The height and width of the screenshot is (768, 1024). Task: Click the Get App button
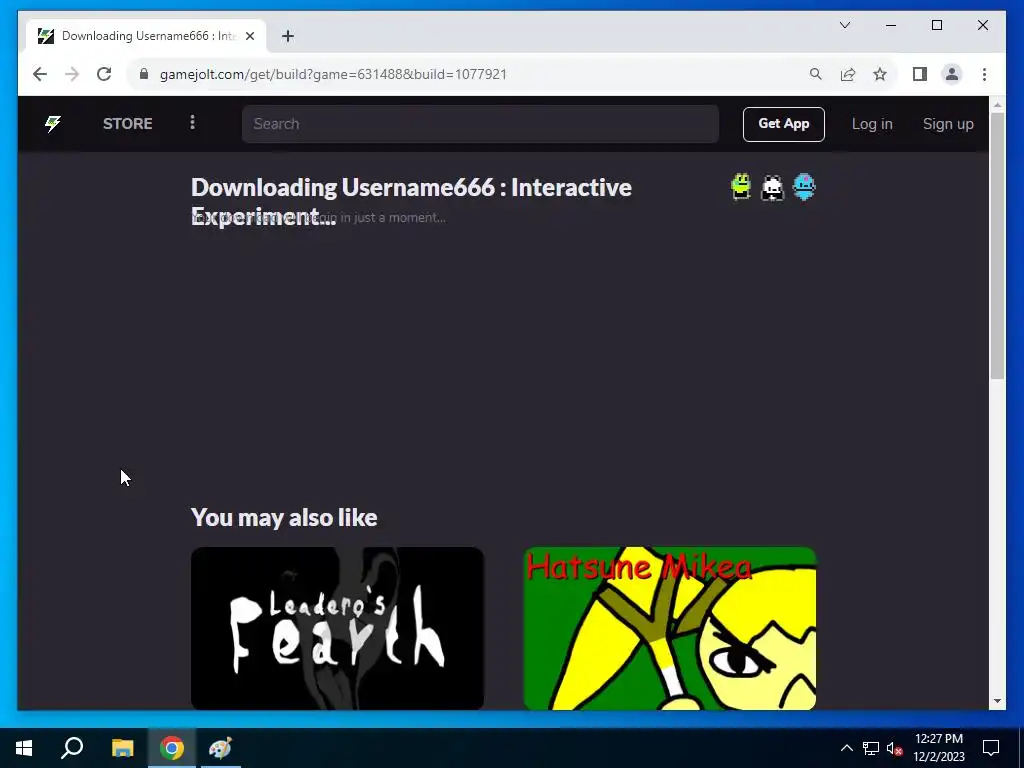[x=784, y=124]
